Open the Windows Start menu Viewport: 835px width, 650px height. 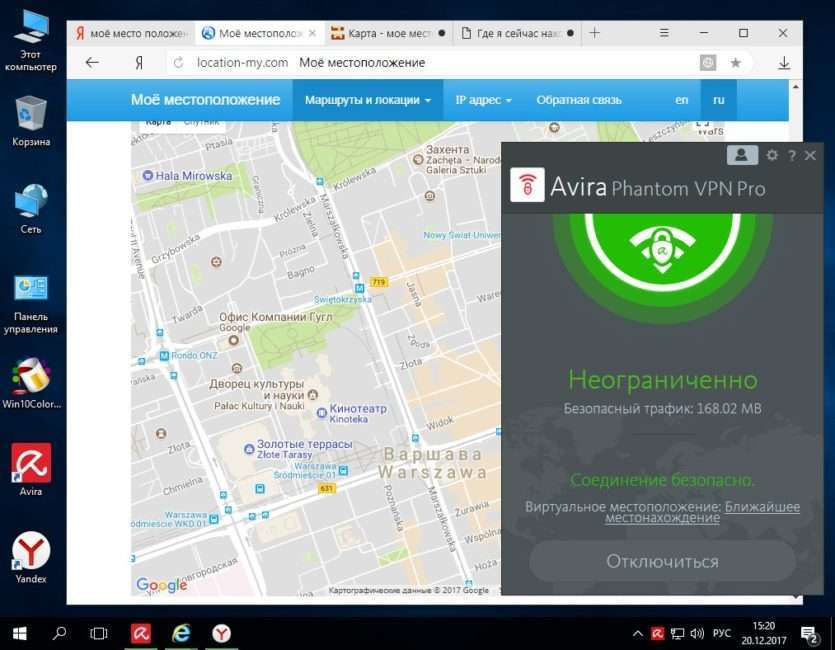[20, 633]
